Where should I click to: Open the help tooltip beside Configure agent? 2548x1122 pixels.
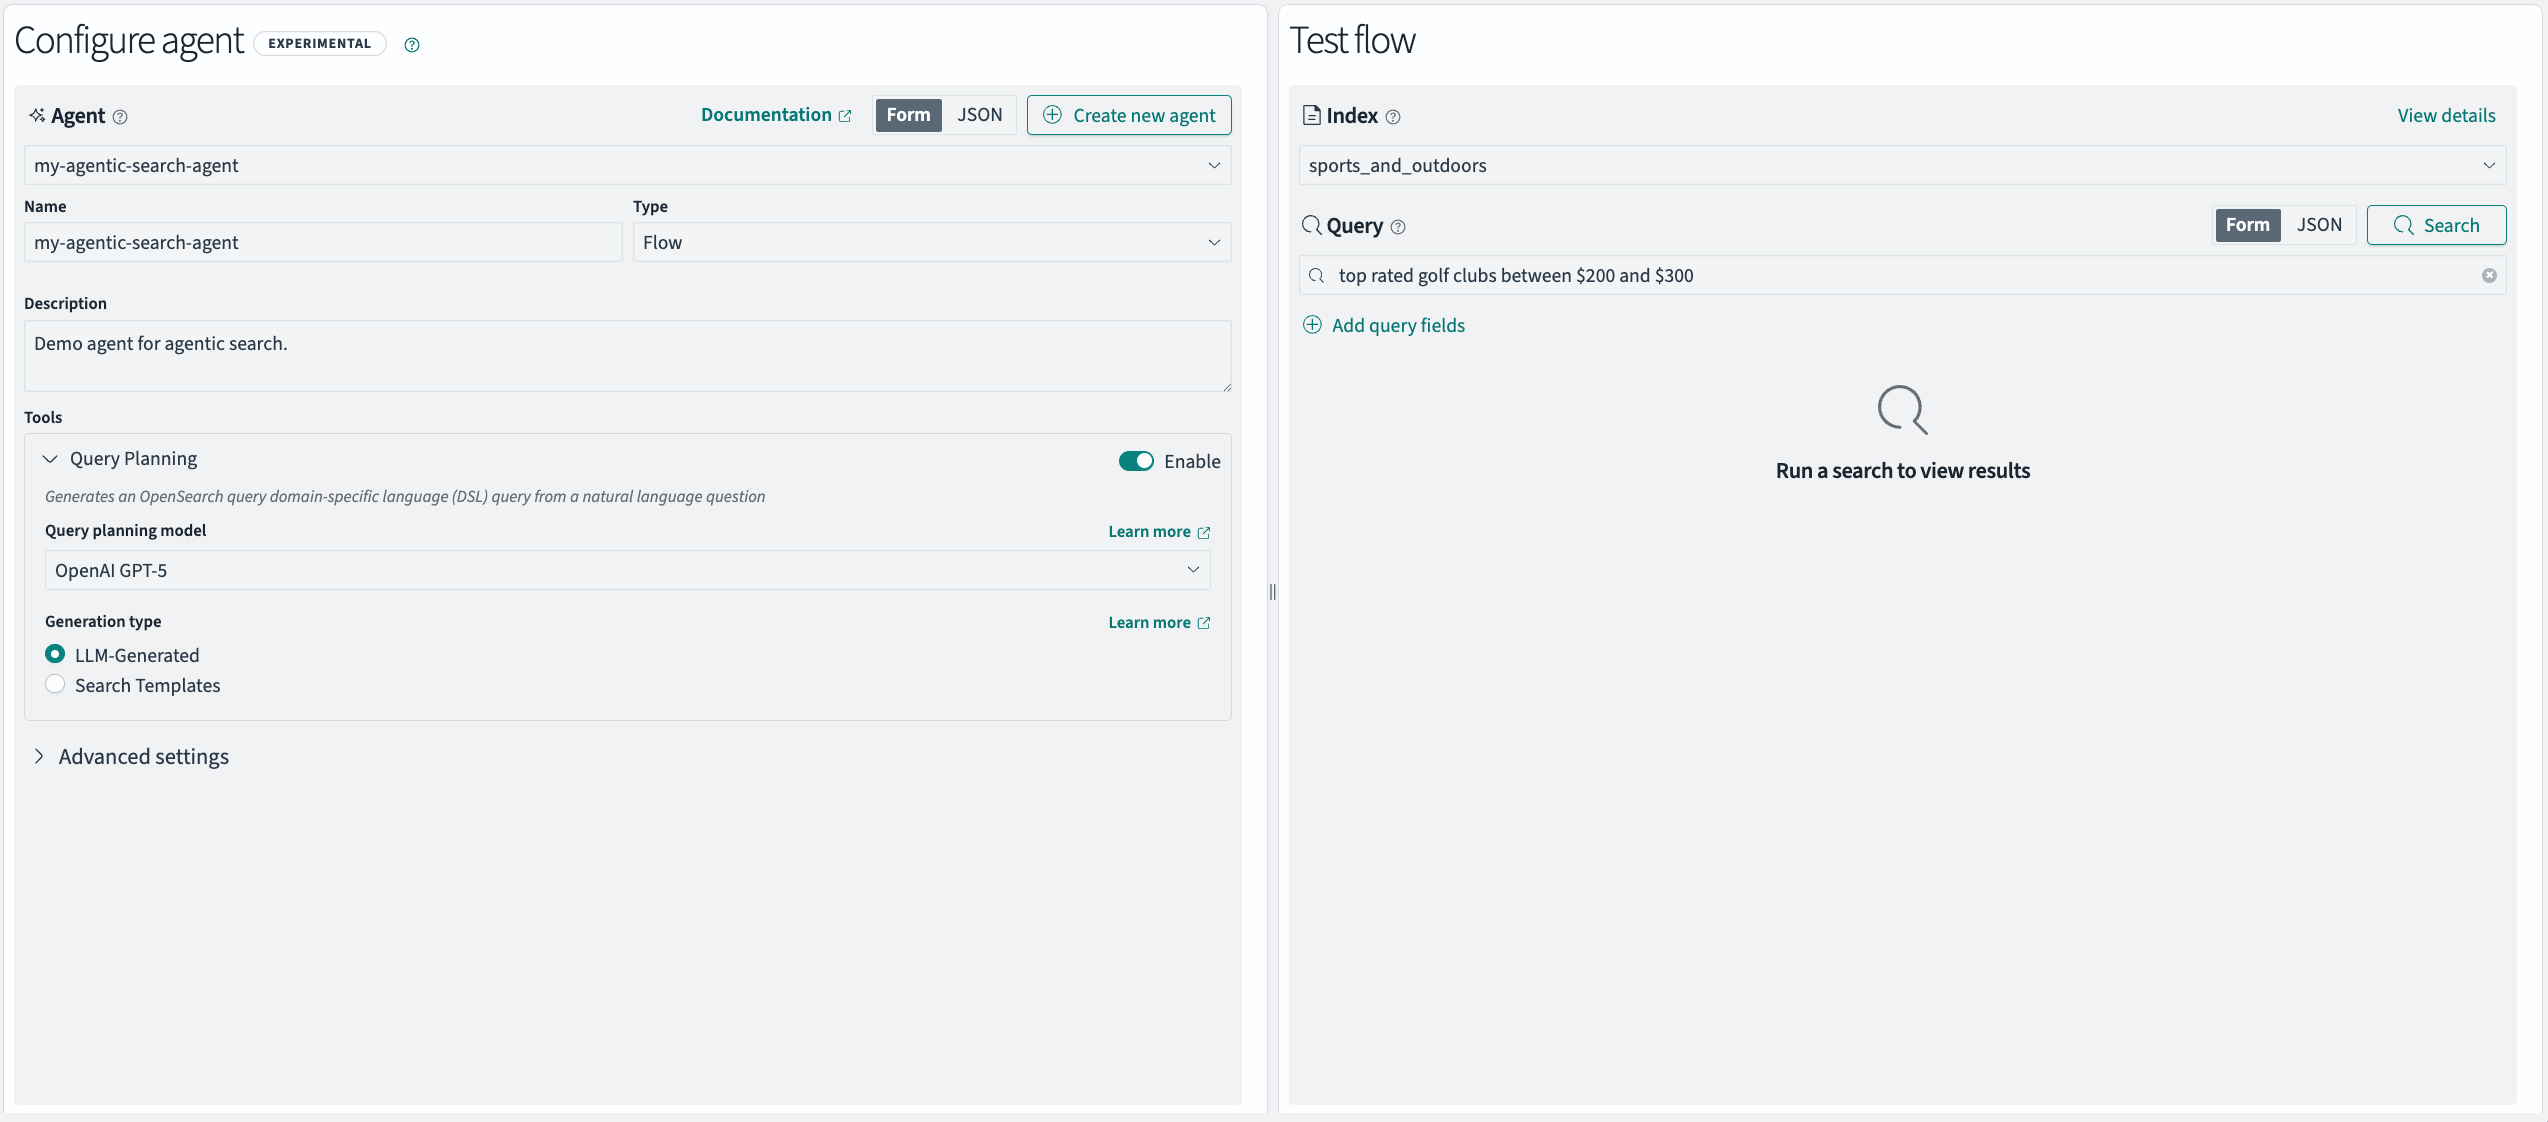tap(411, 45)
